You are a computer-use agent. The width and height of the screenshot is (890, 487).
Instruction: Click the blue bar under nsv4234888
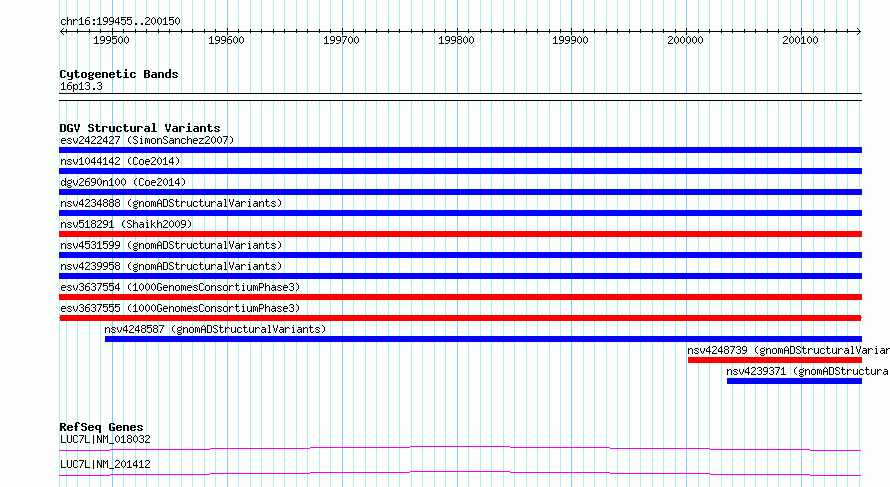(x=460, y=213)
